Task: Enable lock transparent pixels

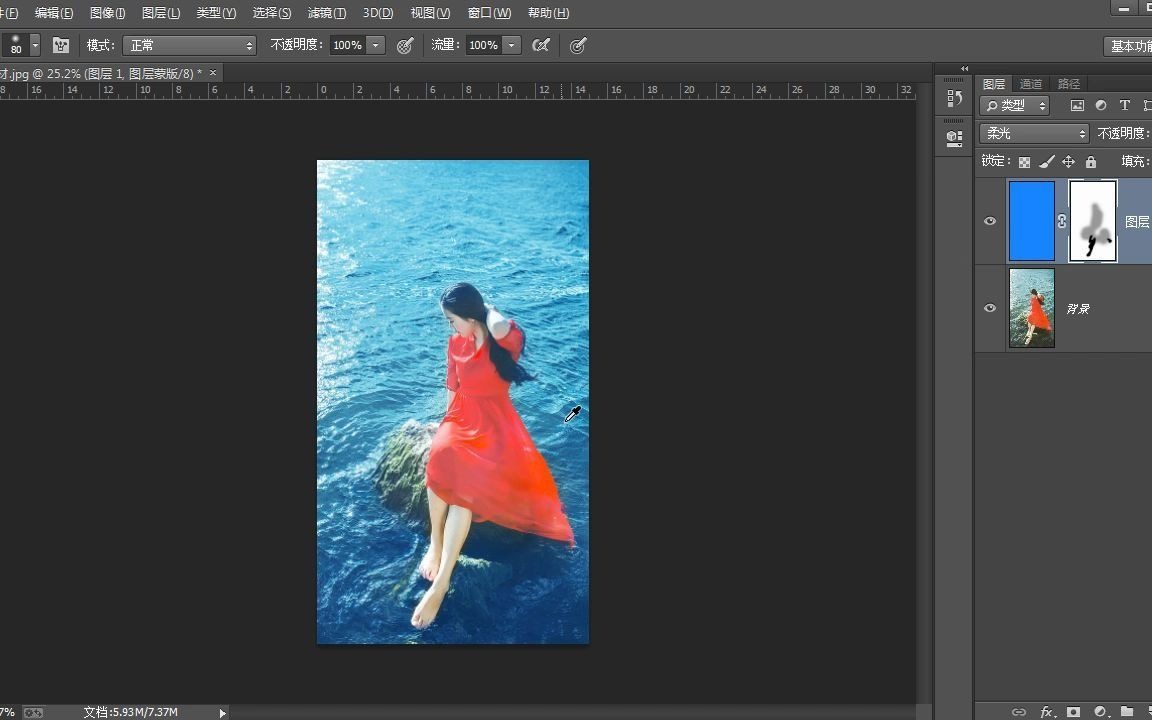Action: [x=1024, y=161]
